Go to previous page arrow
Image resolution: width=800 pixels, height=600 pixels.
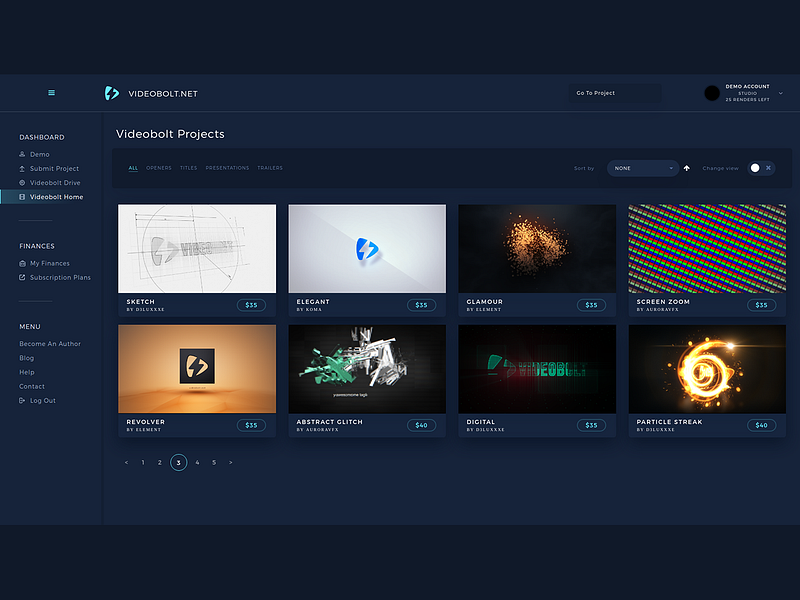coord(127,463)
